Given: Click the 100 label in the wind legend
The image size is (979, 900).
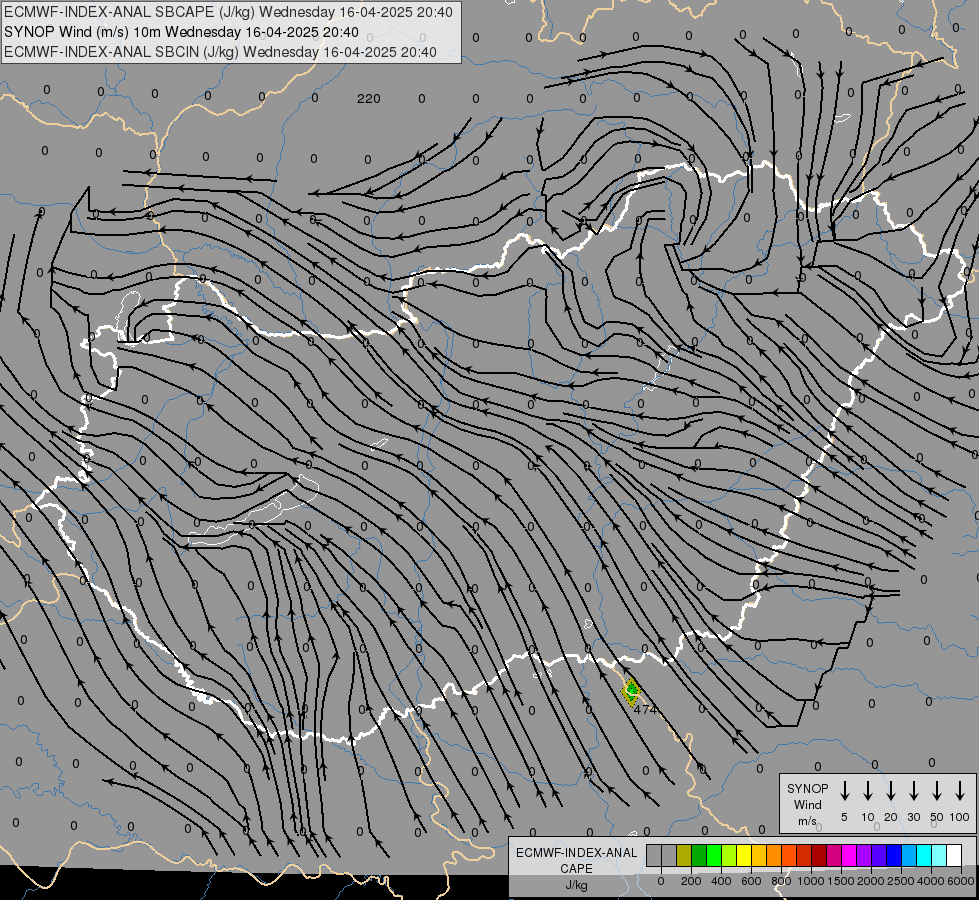Looking at the screenshot, I should coord(960,817).
